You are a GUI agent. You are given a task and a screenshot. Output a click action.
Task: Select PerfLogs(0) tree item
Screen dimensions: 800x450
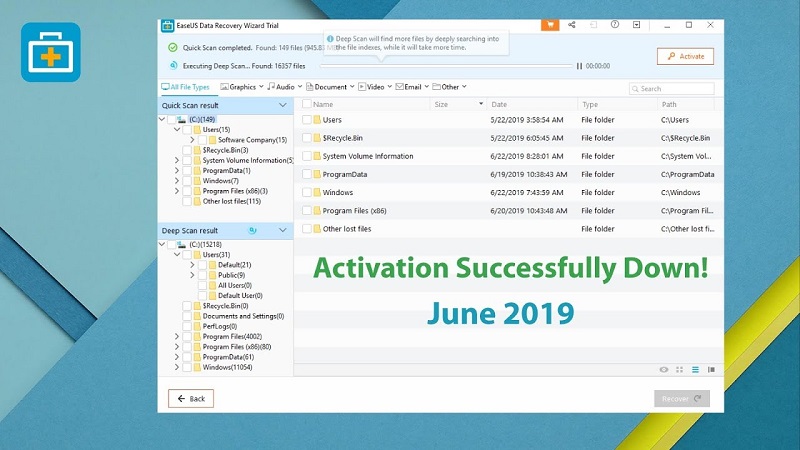[x=219, y=326]
